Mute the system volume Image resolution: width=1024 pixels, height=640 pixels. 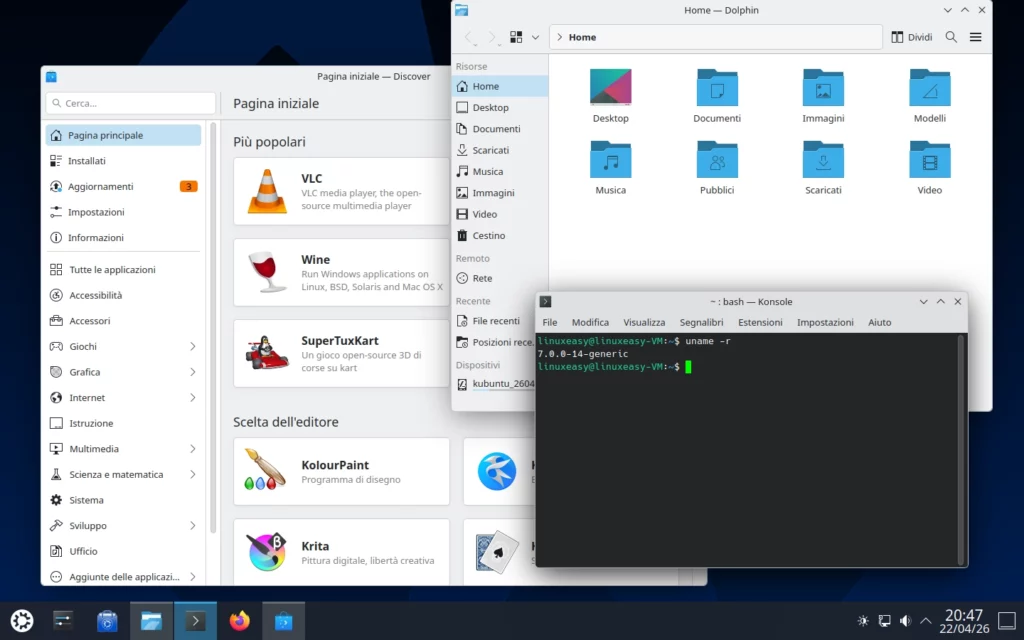(x=906, y=620)
